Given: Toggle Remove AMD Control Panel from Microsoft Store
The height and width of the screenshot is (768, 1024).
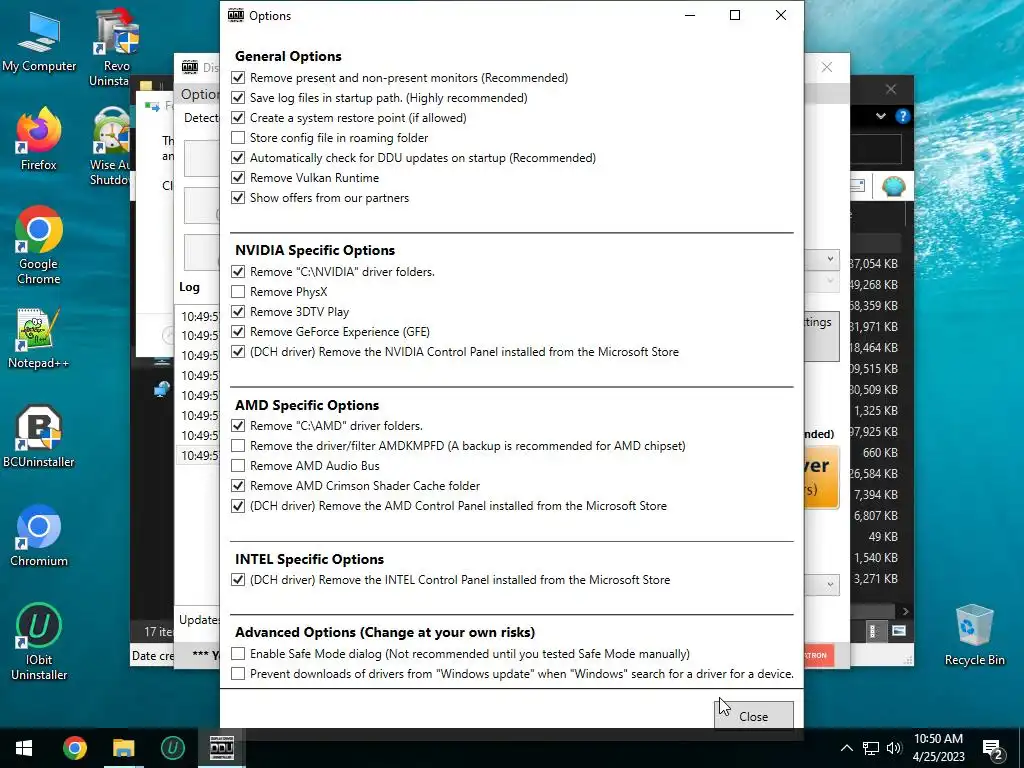Looking at the screenshot, I should [238, 506].
